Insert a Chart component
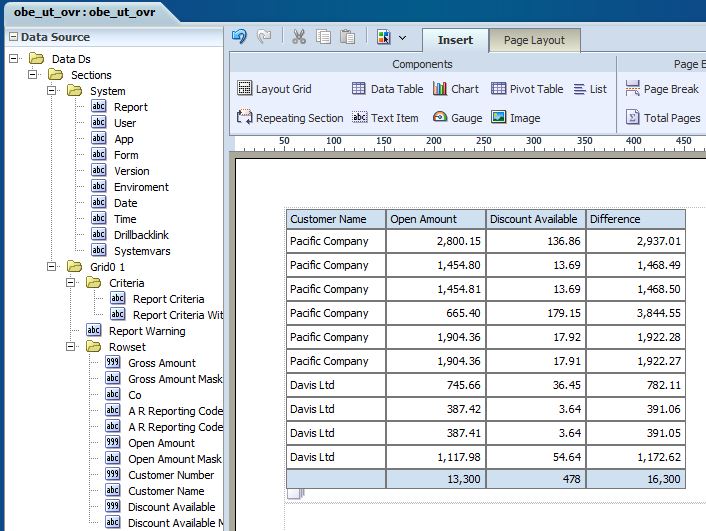Viewport: 706px width, 531px height. coord(456,89)
